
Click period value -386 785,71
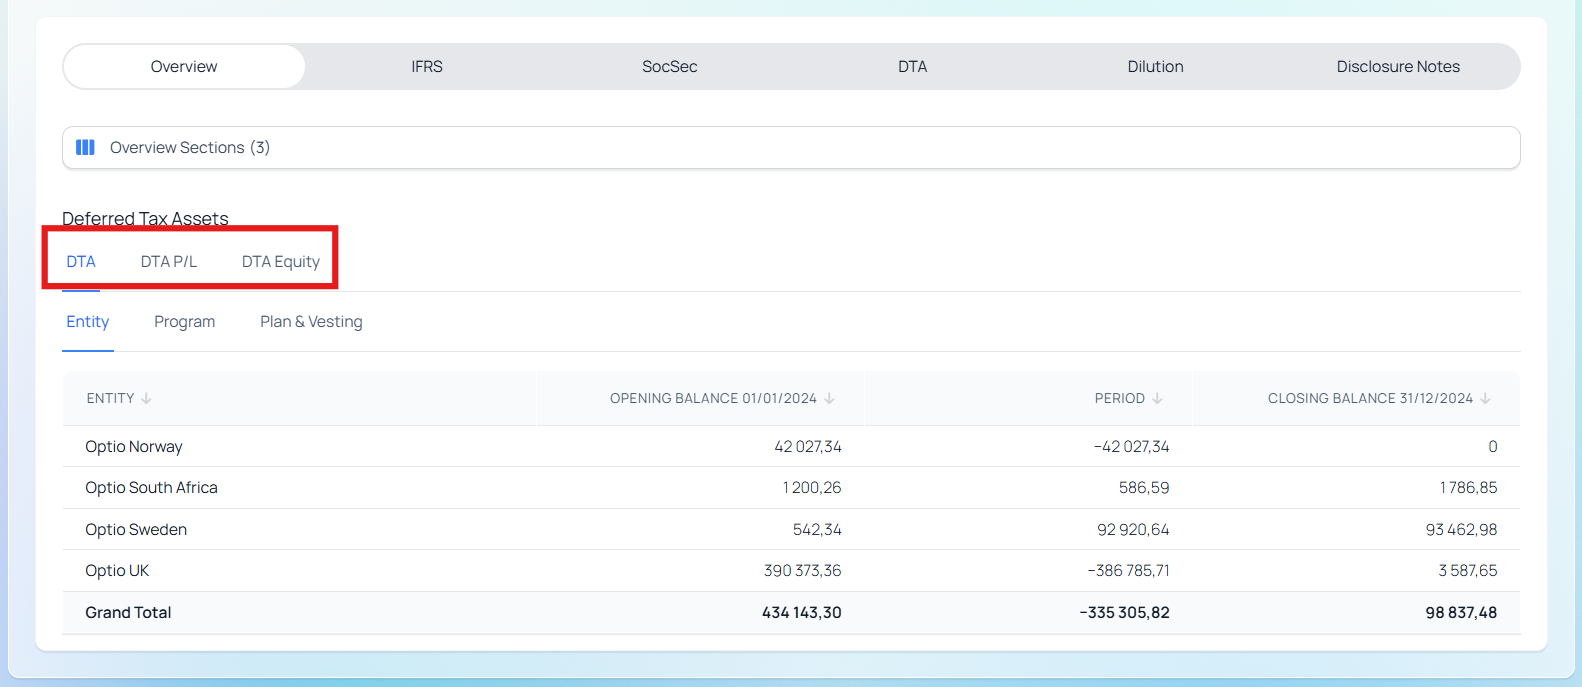point(1128,570)
